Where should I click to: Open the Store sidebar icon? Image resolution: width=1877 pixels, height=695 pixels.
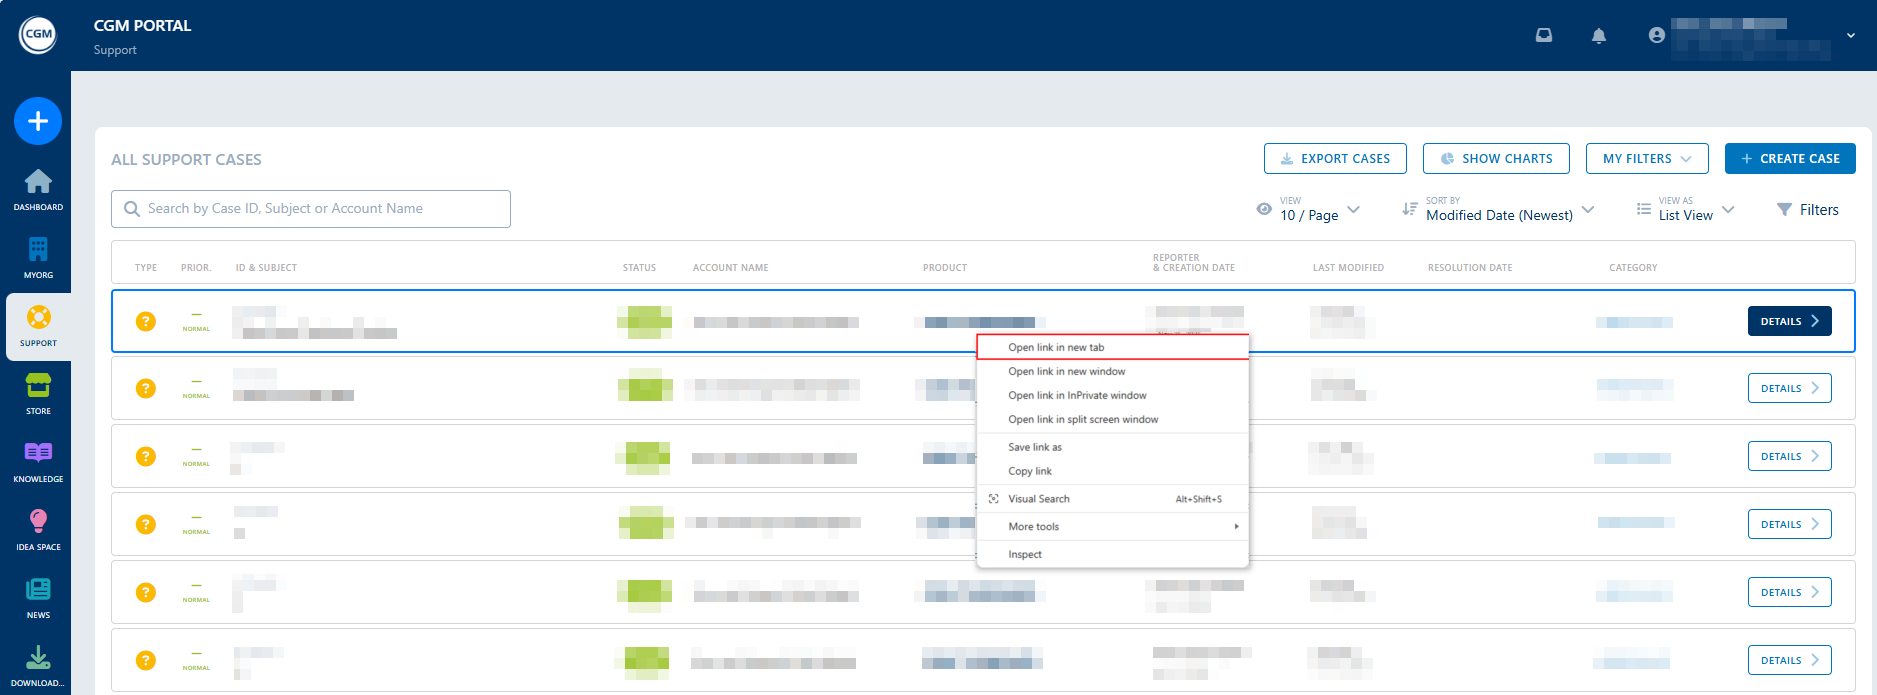pyautogui.click(x=38, y=387)
